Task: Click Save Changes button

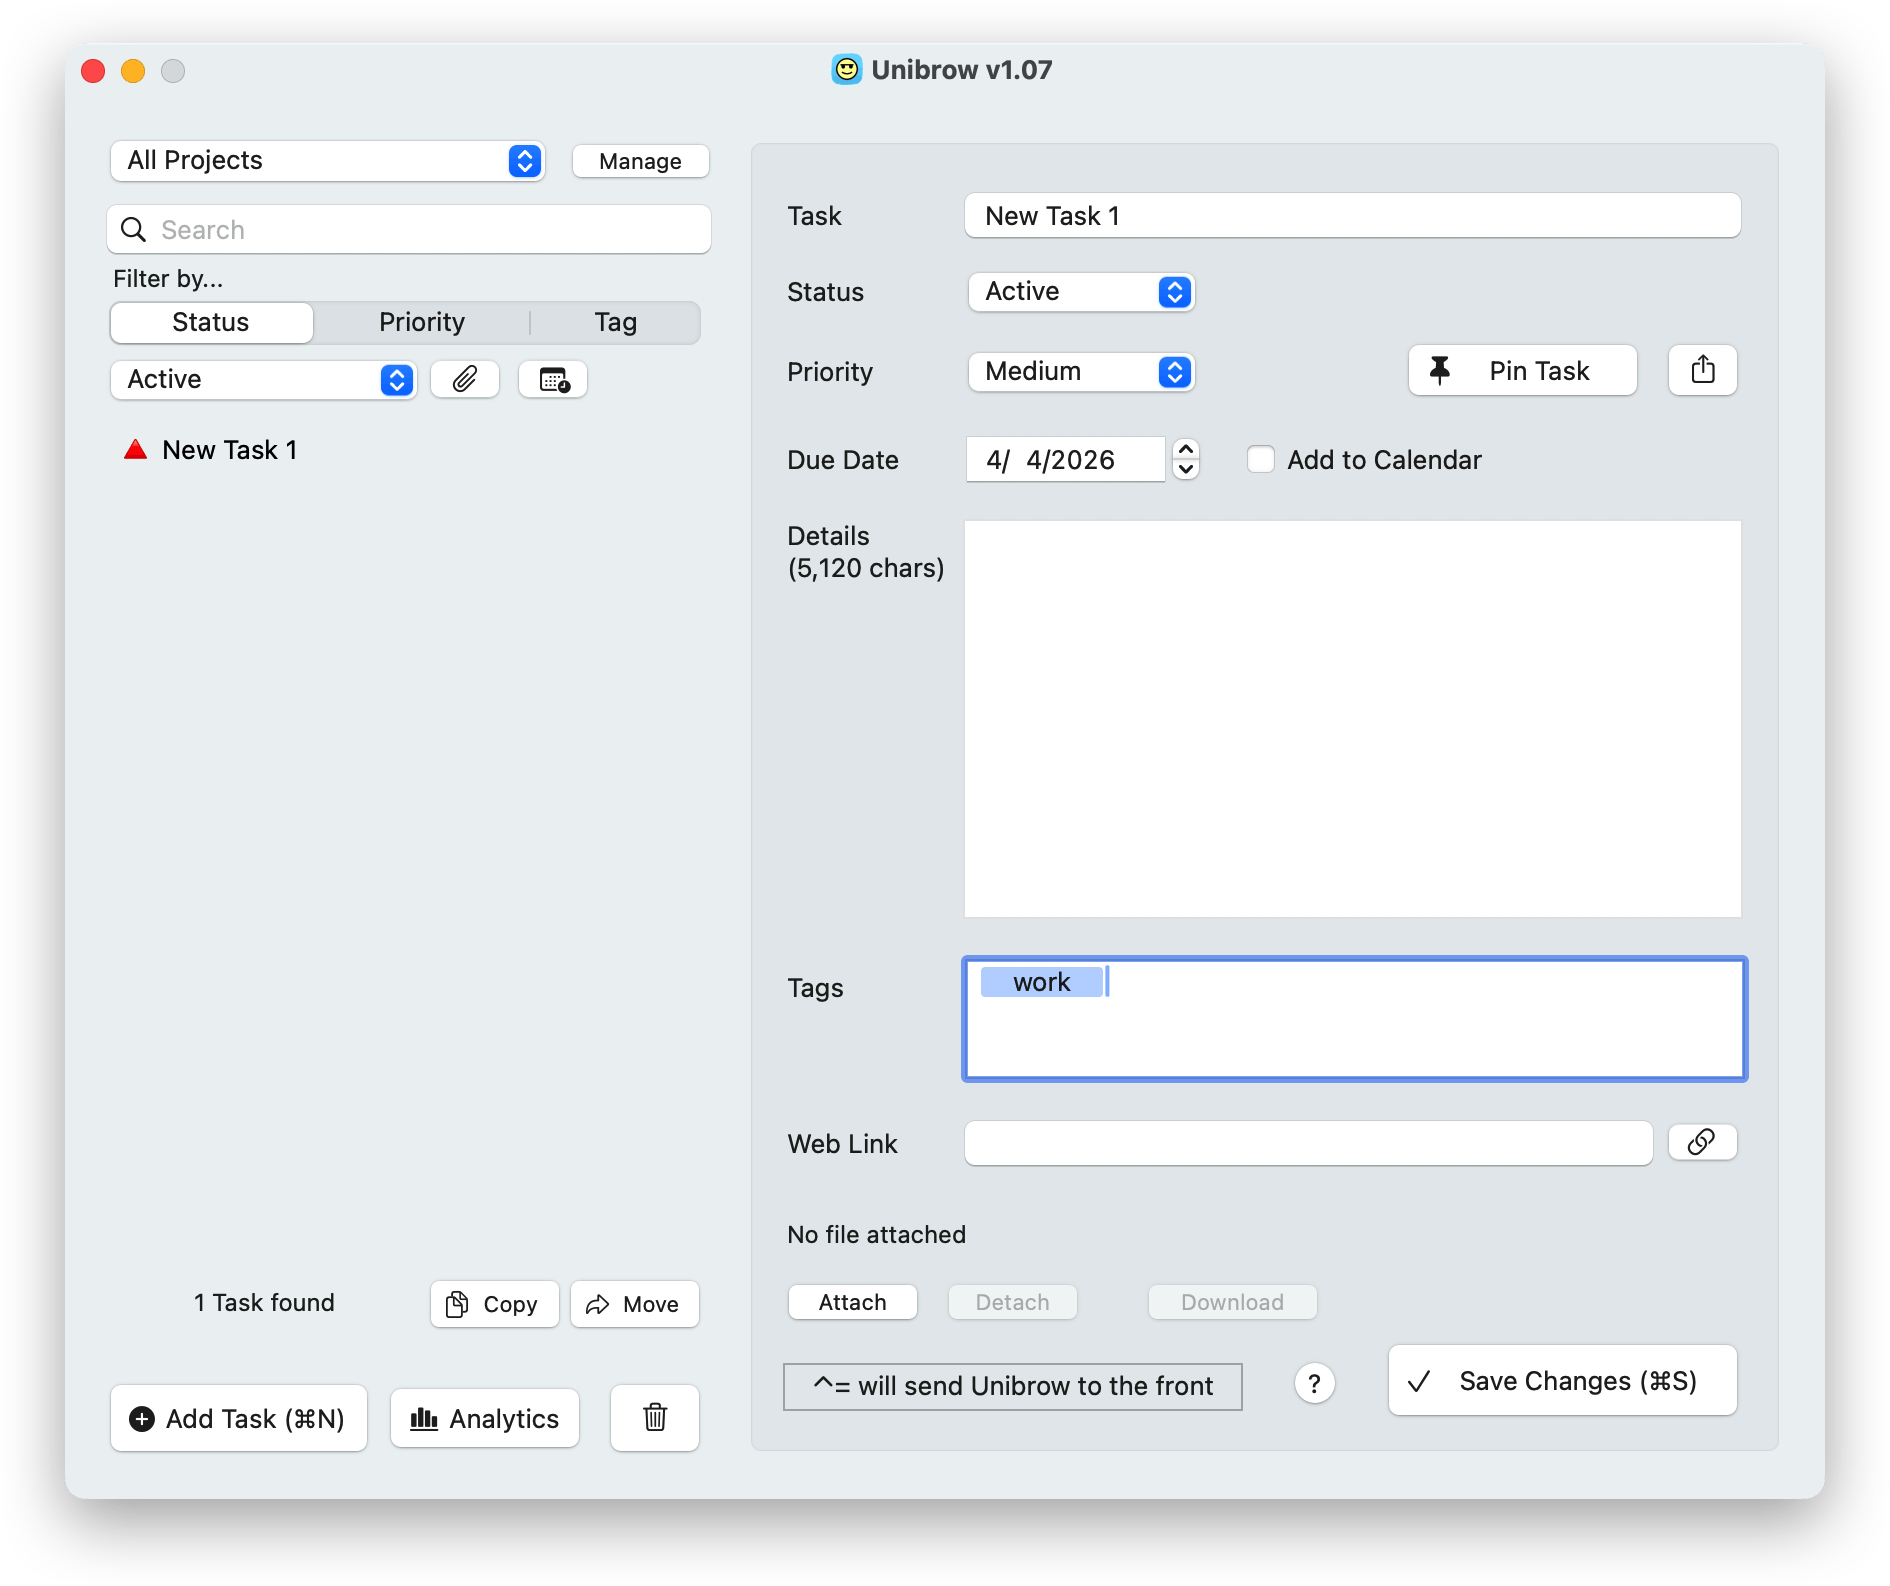Action: coord(1562,1380)
